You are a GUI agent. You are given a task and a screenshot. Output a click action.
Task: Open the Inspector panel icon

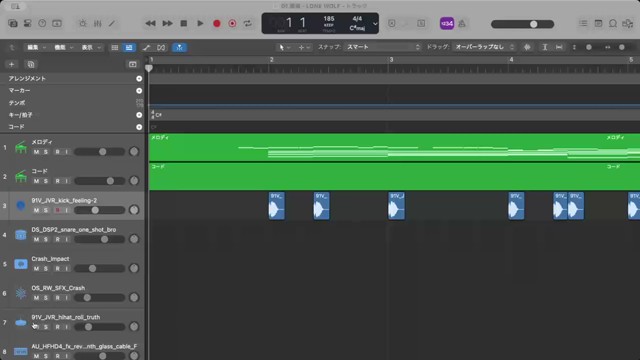27,24
